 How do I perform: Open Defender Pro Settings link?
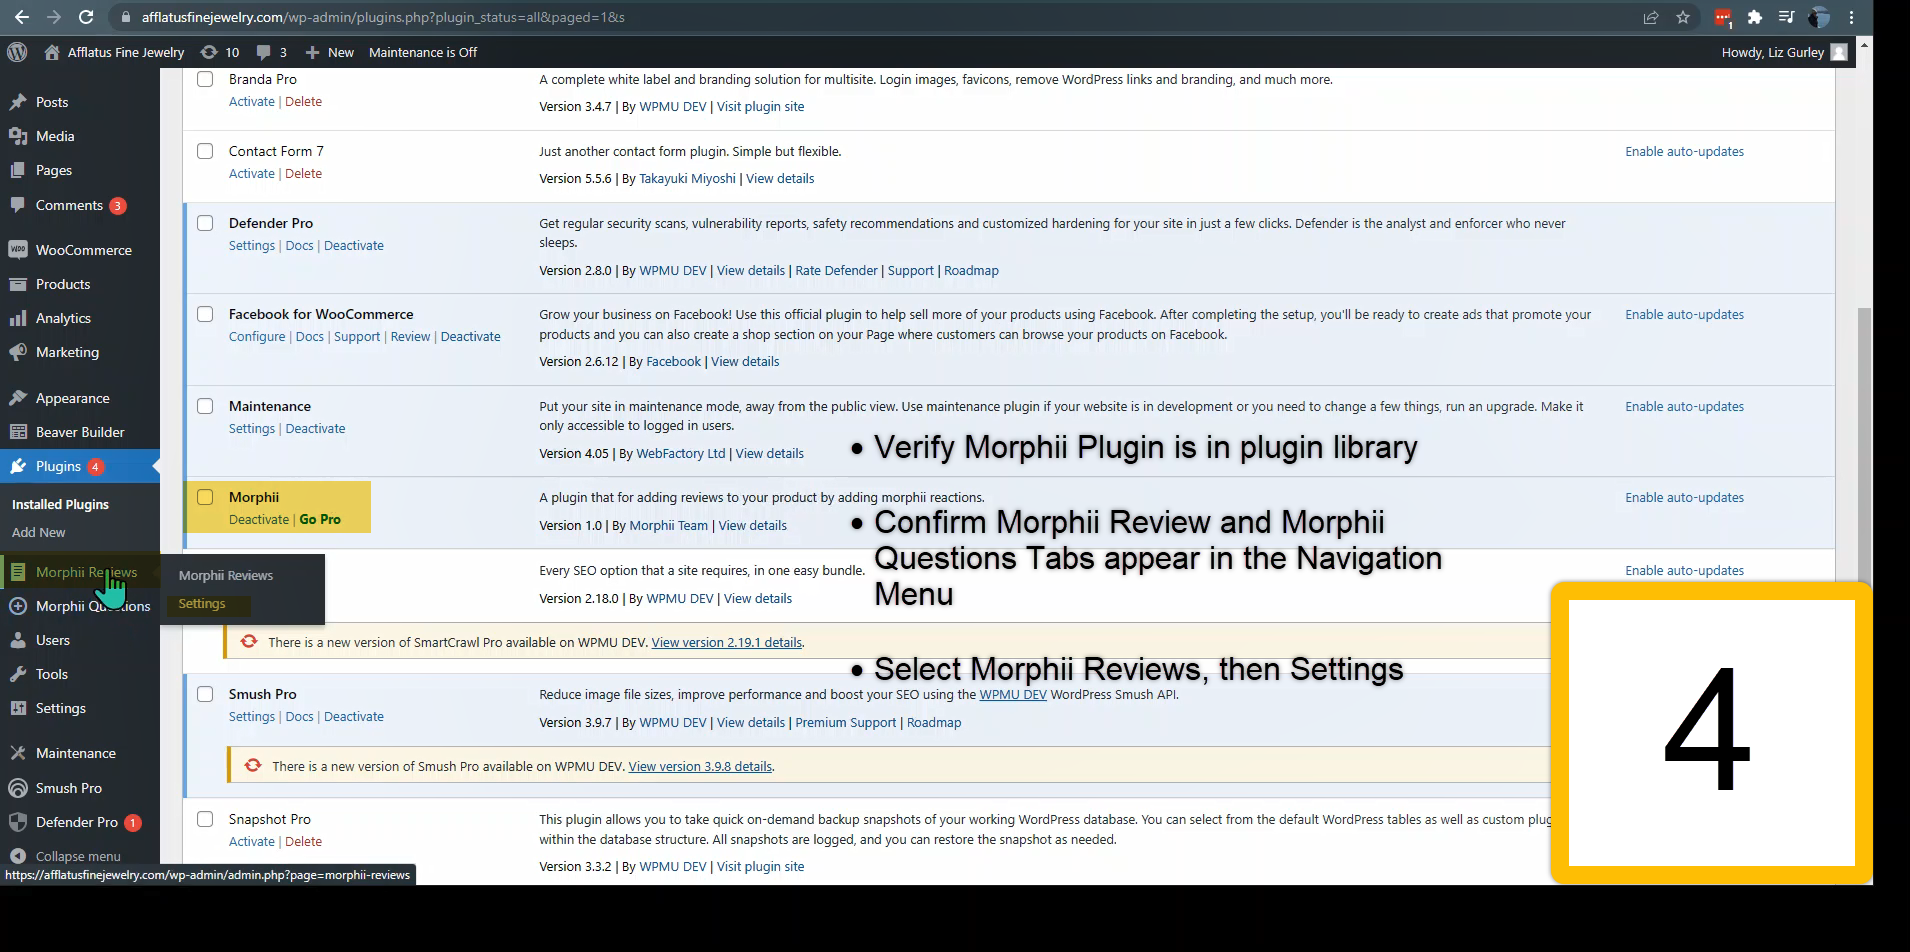[x=251, y=246]
